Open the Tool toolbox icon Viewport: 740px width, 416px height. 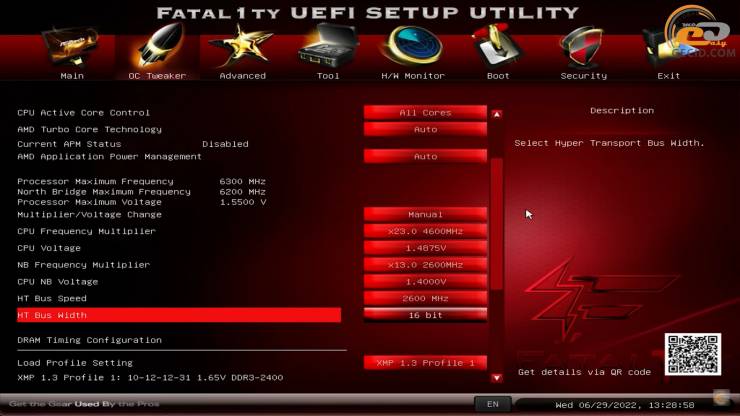[x=328, y=46]
